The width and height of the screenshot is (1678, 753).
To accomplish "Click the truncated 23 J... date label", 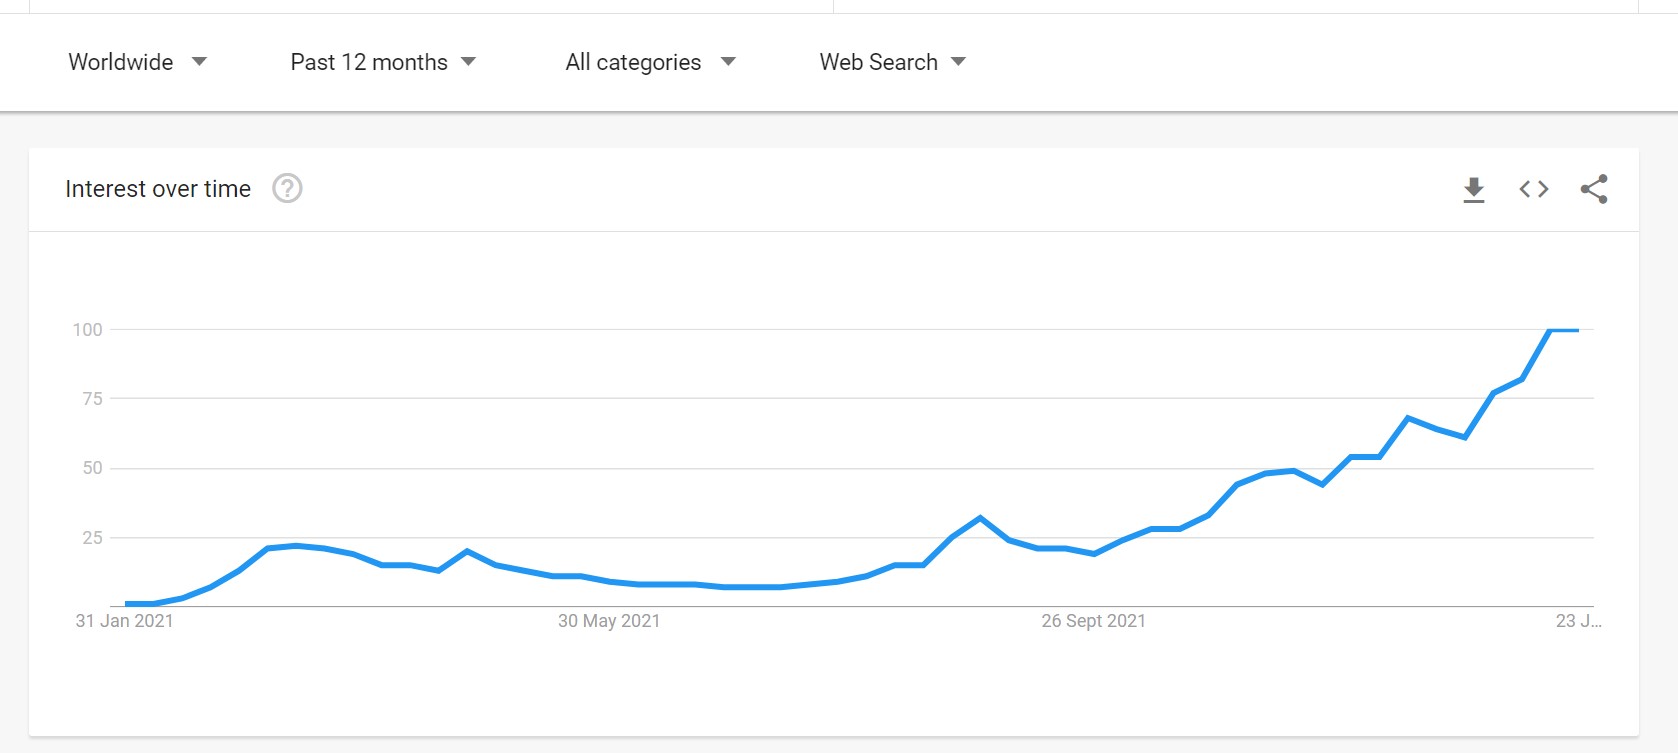I will pyautogui.click(x=1578, y=621).
